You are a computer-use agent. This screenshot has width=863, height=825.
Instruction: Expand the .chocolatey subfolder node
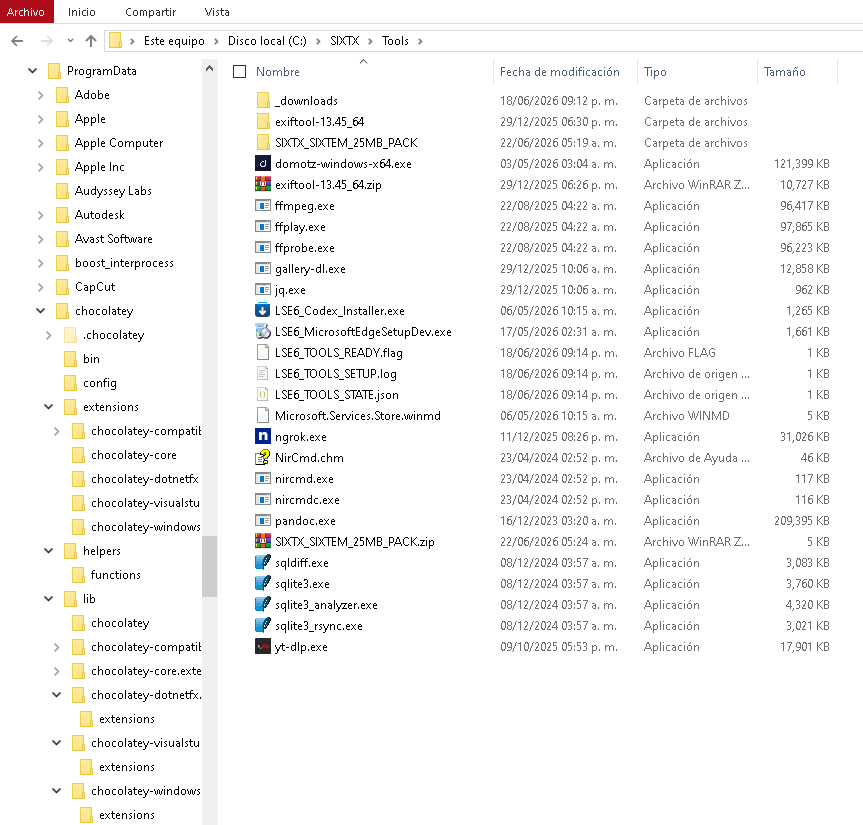click(x=48, y=335)
